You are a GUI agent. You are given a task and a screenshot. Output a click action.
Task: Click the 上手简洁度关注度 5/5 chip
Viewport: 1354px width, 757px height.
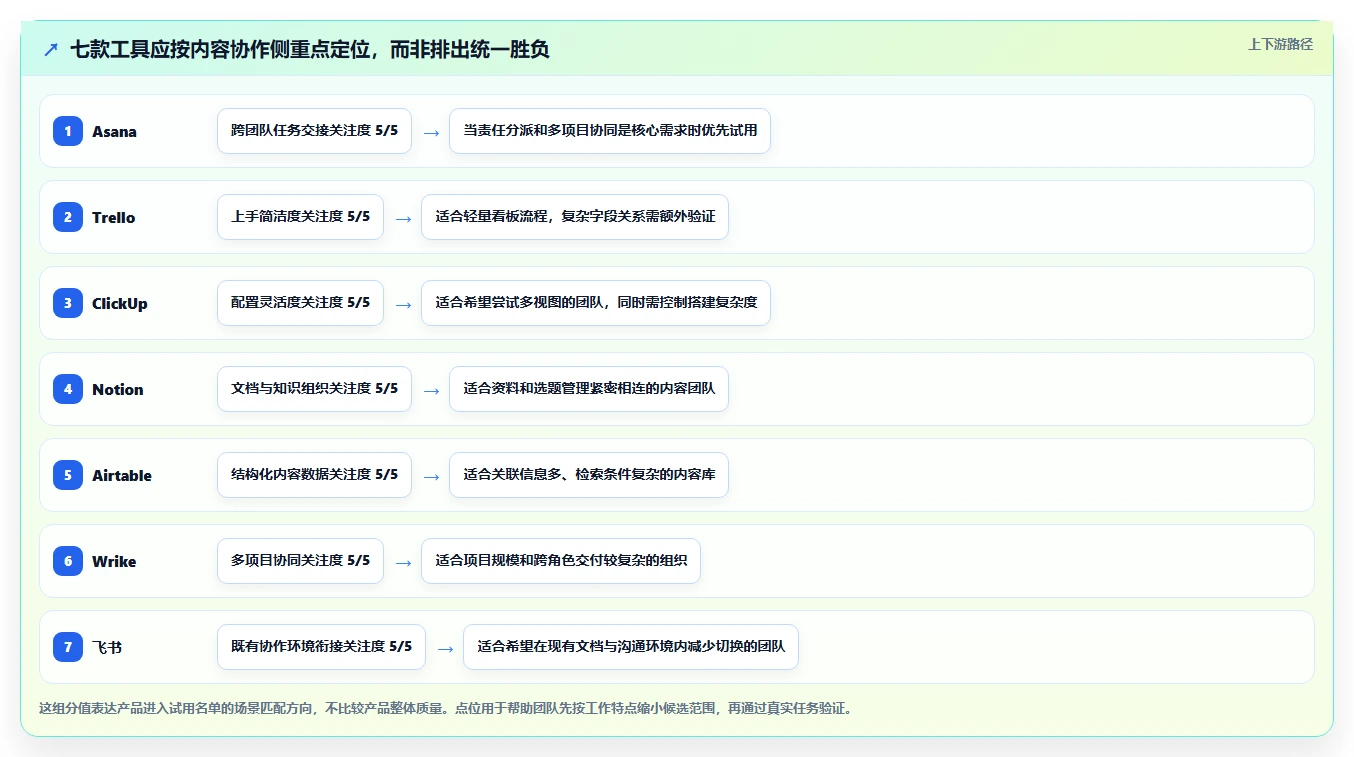[x=300, y=217]
